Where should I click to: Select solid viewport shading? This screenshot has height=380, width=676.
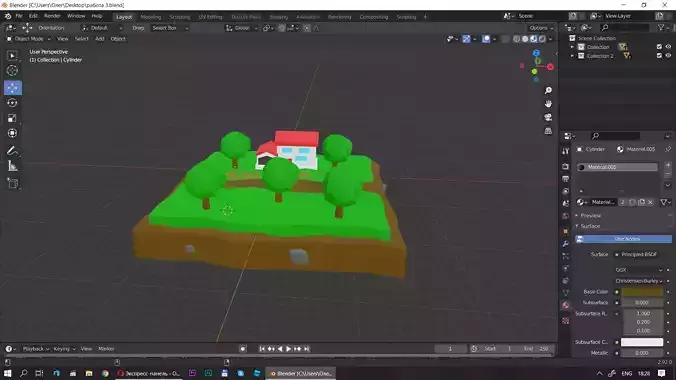tap(525, 39)
